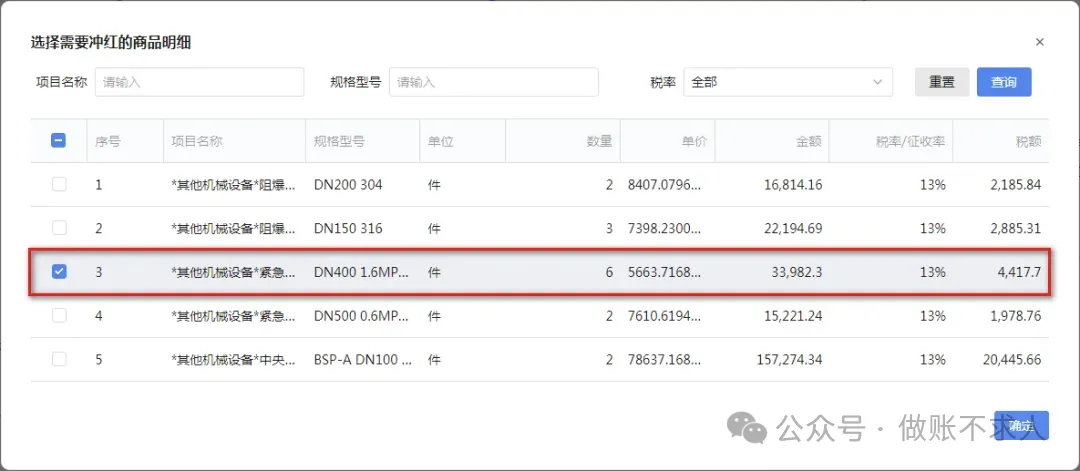The image size is (1080, 471).
Task: Click the unit price 5663.7168...
Action: [665, 272]
